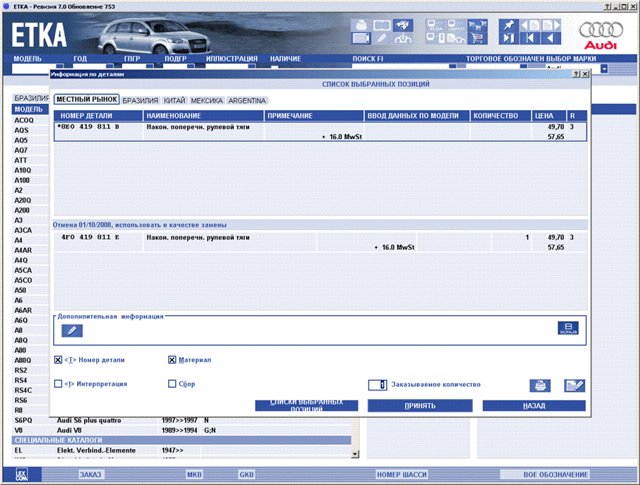This screenshot has width=640, height=485.
Task: Click the first monitor icon in toolbar
Action: click(x=435, y=25)
